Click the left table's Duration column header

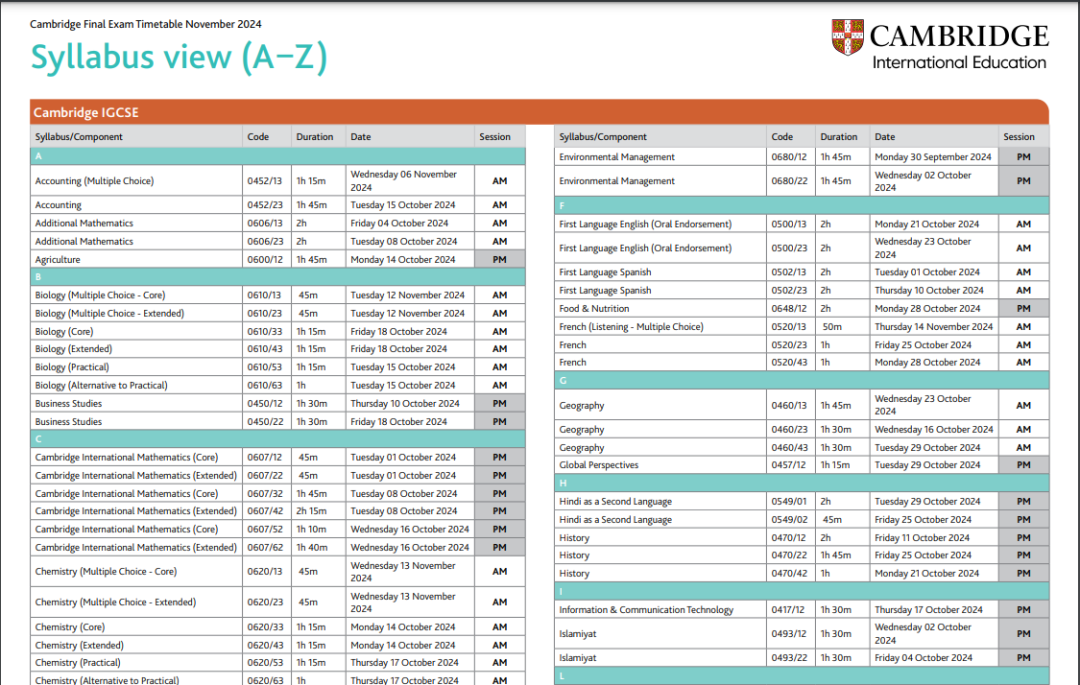click(314, 137)
